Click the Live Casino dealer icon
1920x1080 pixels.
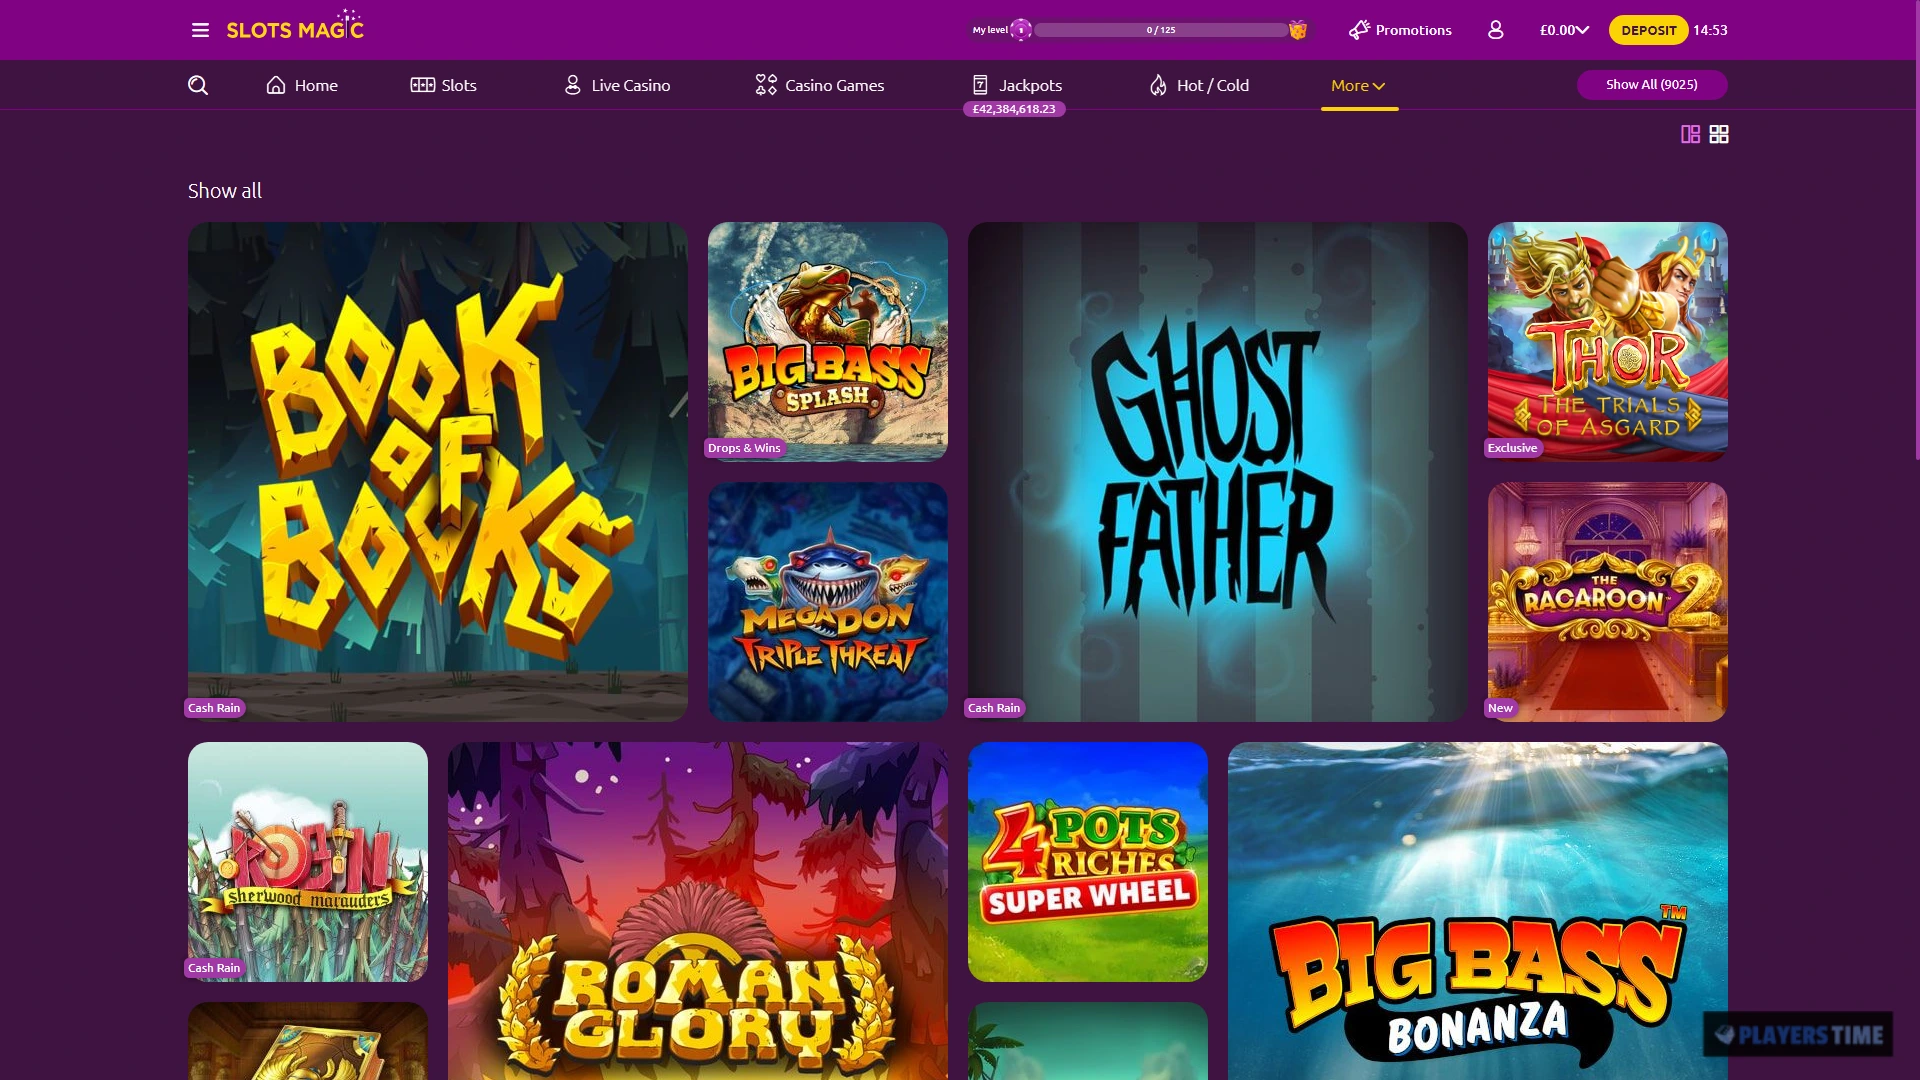(x=573, y=85)
